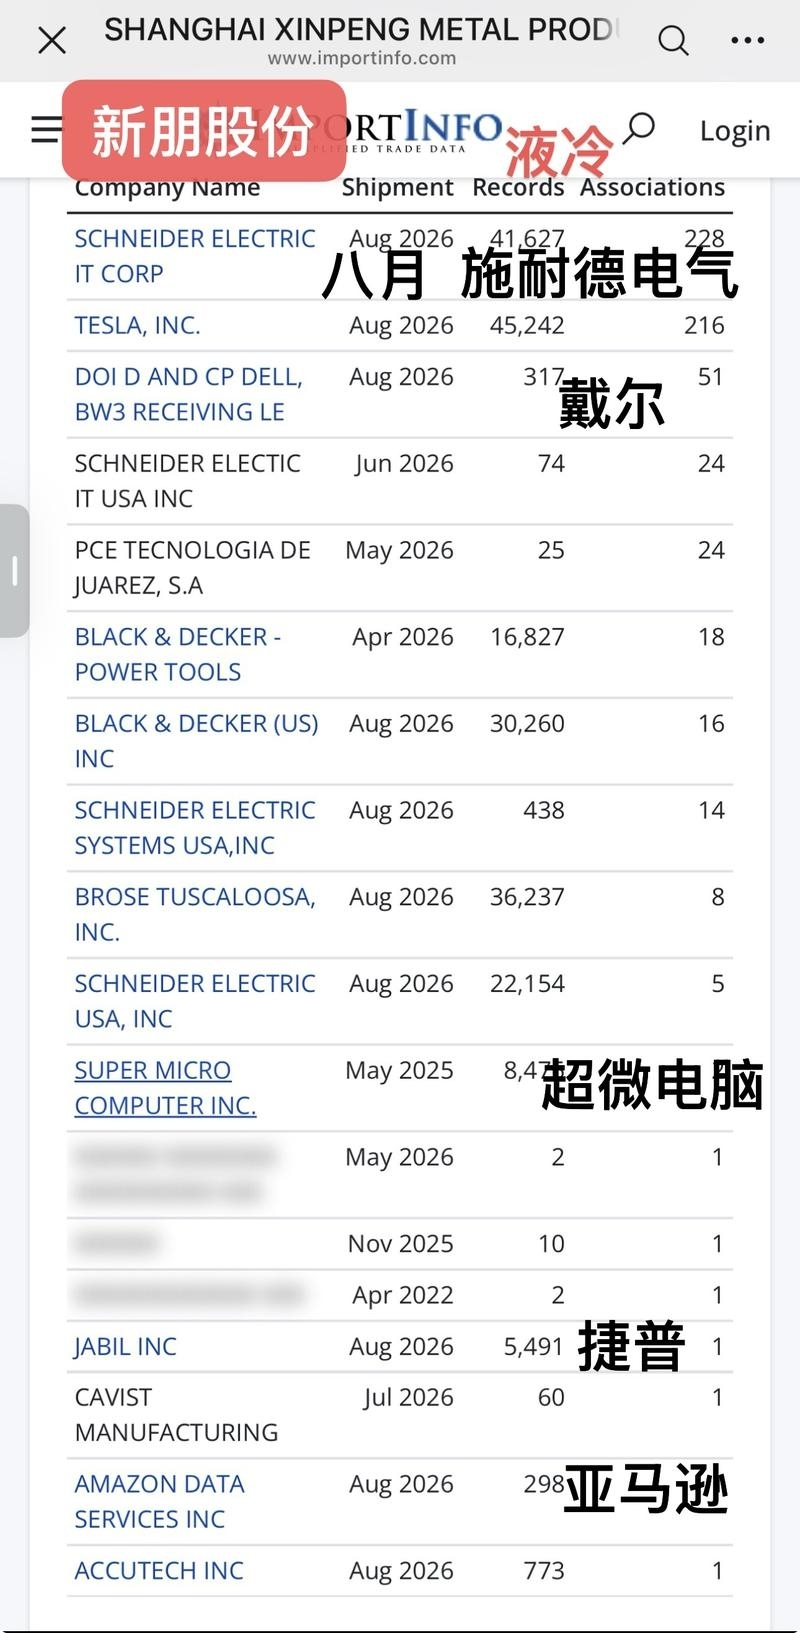Open DOI D AND CP DELL link
The height and width of the screenshot is (1633, 800).
point(189,394)
